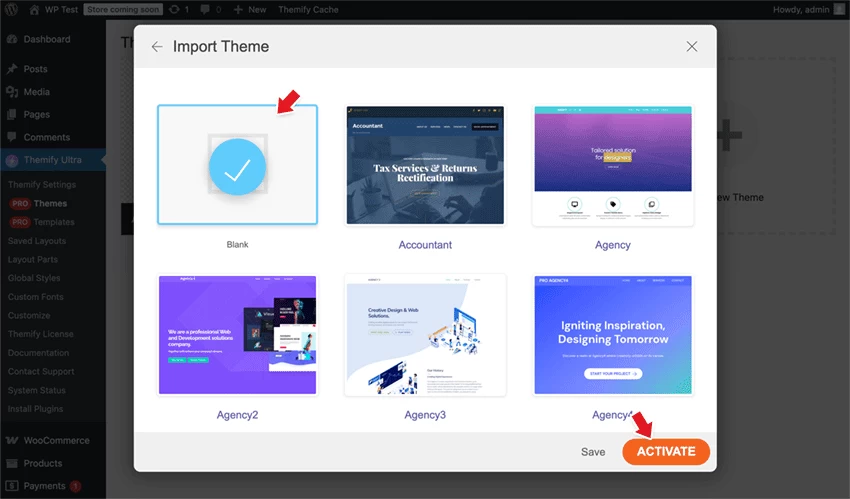The height and width of the screenshot is (499, 850).
Task: Open the Themify Cache admin bar menu
Action: point(308,9)
